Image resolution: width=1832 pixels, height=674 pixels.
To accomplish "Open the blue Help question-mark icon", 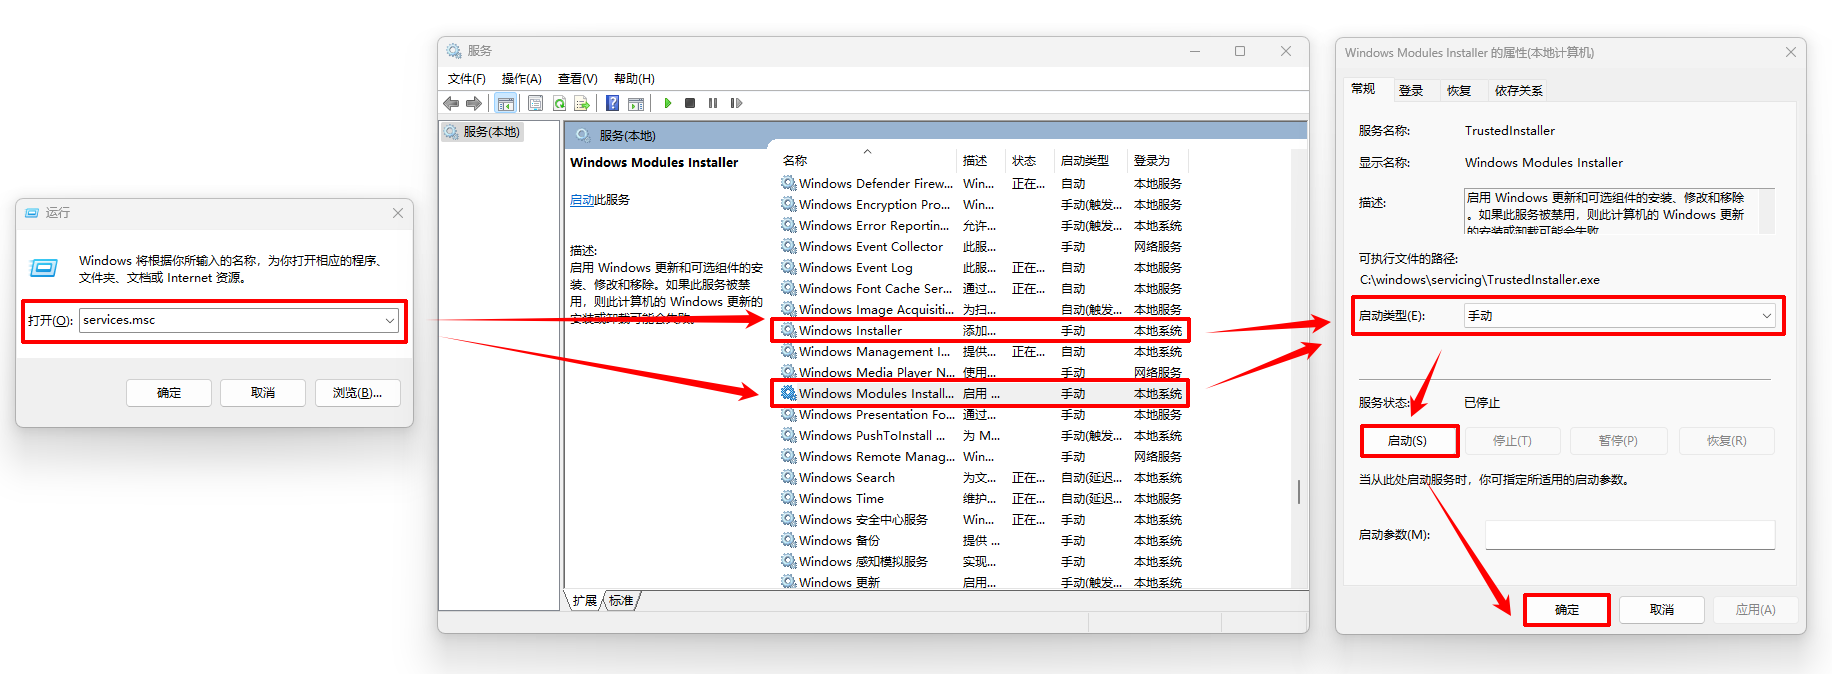I will pos(612,103).
